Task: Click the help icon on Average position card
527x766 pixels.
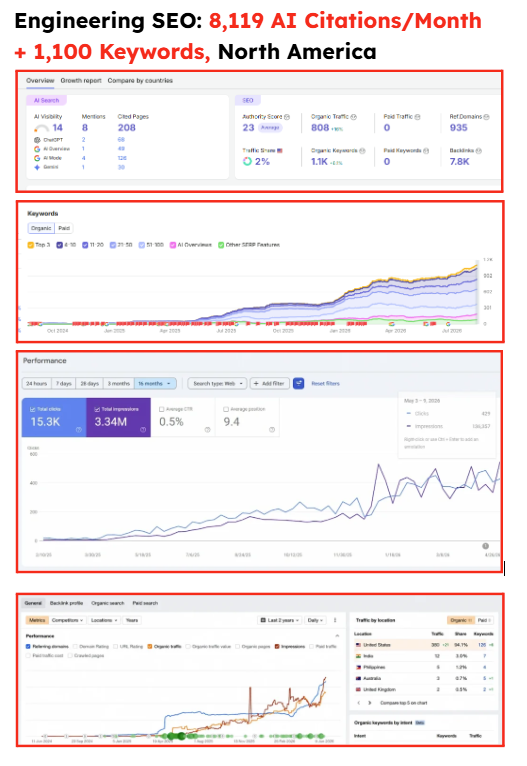Action: pos(272,429)
